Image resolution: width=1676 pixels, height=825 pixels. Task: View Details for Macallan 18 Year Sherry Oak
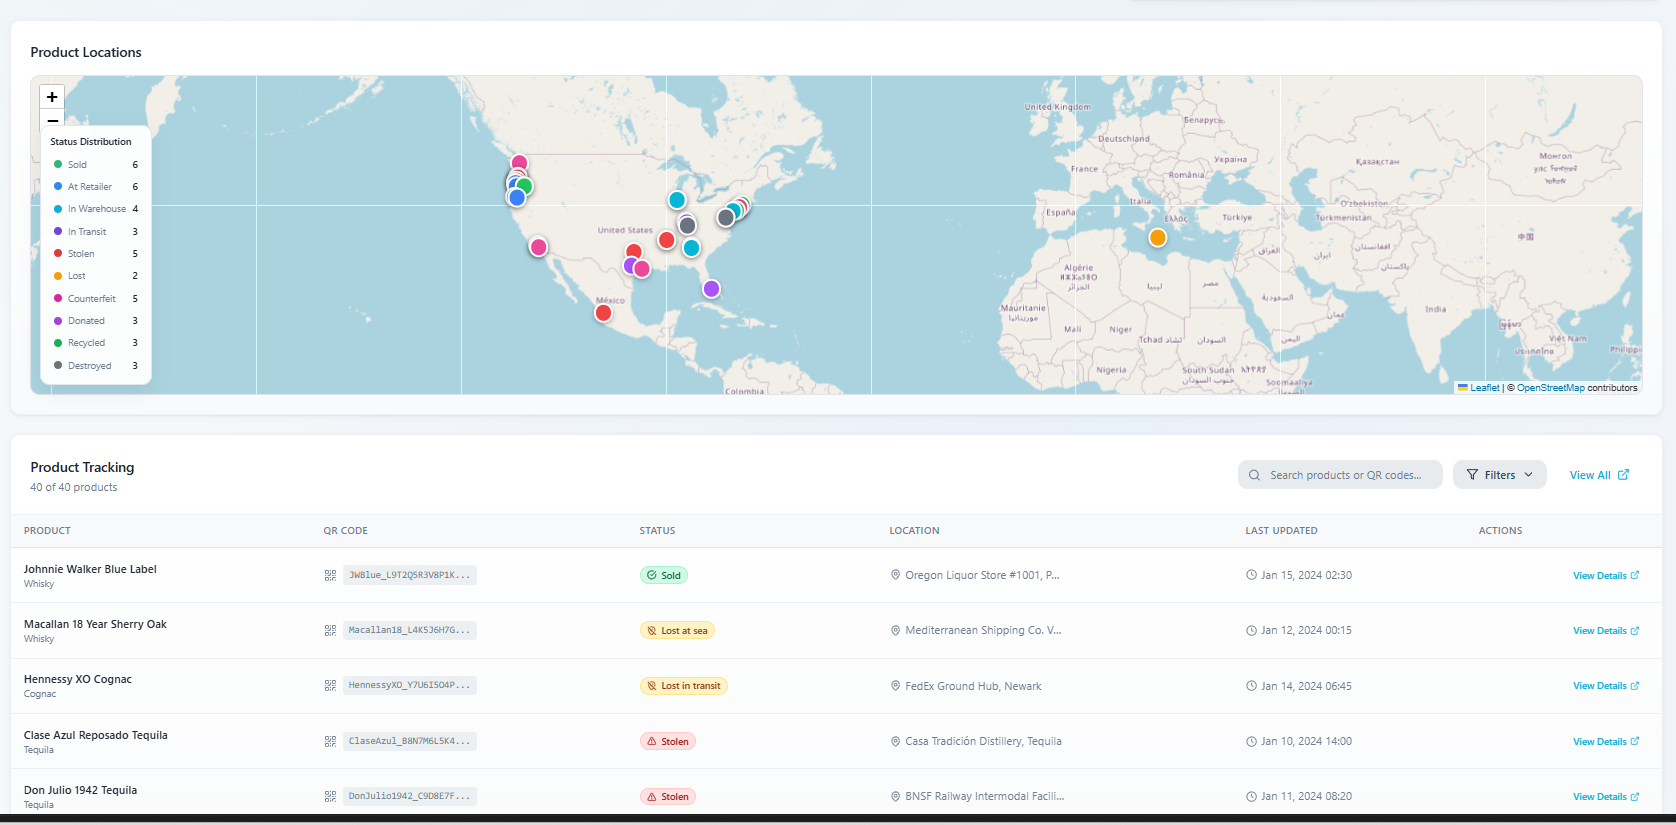tap(1606, 631)
